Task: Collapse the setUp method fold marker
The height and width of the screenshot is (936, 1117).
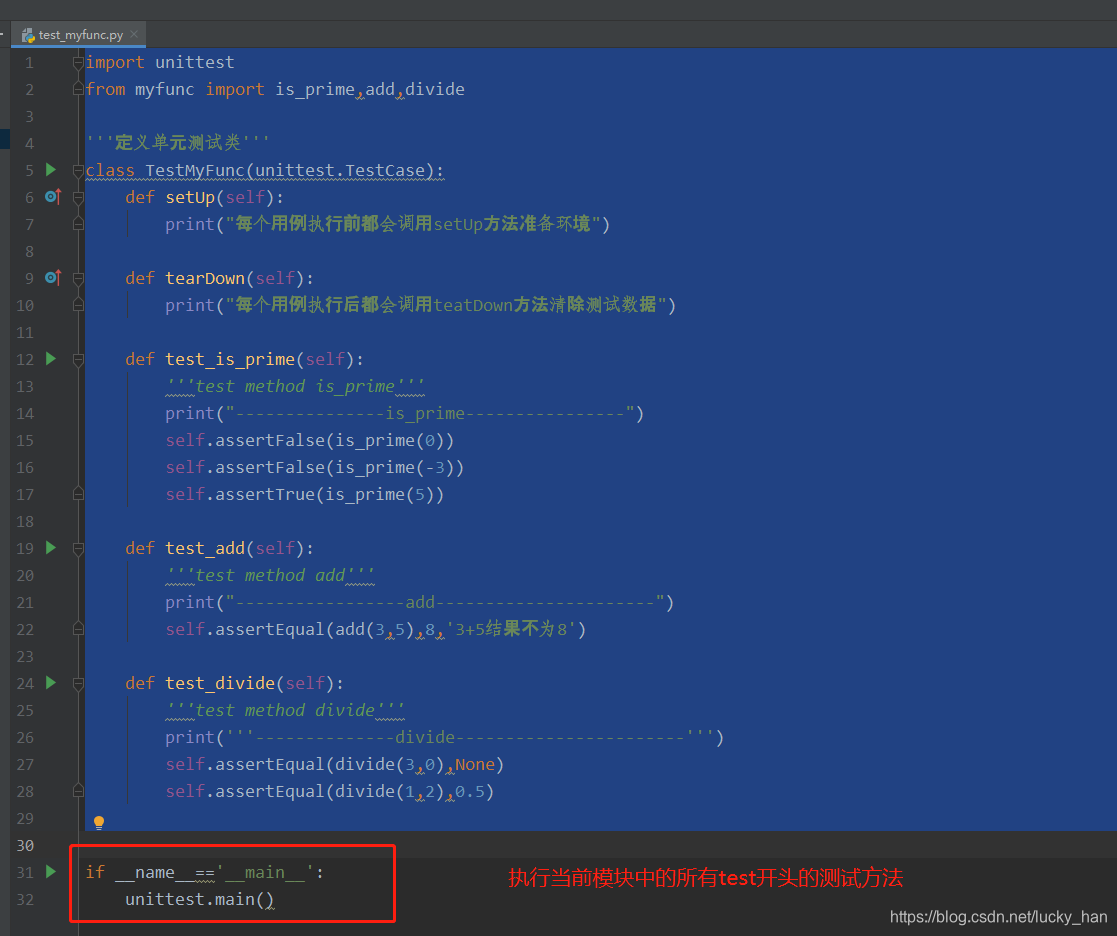Action: [78, 198]
